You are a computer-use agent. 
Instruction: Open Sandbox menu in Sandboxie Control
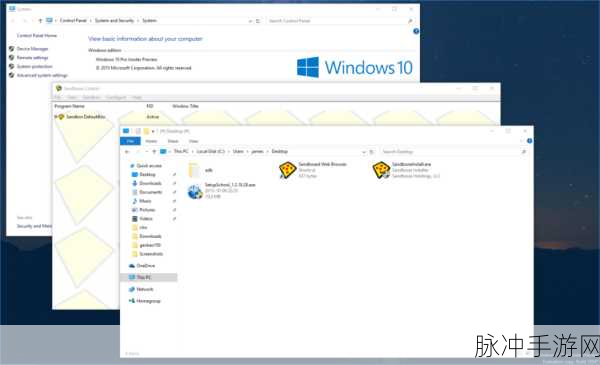click(x=91, y=98)
